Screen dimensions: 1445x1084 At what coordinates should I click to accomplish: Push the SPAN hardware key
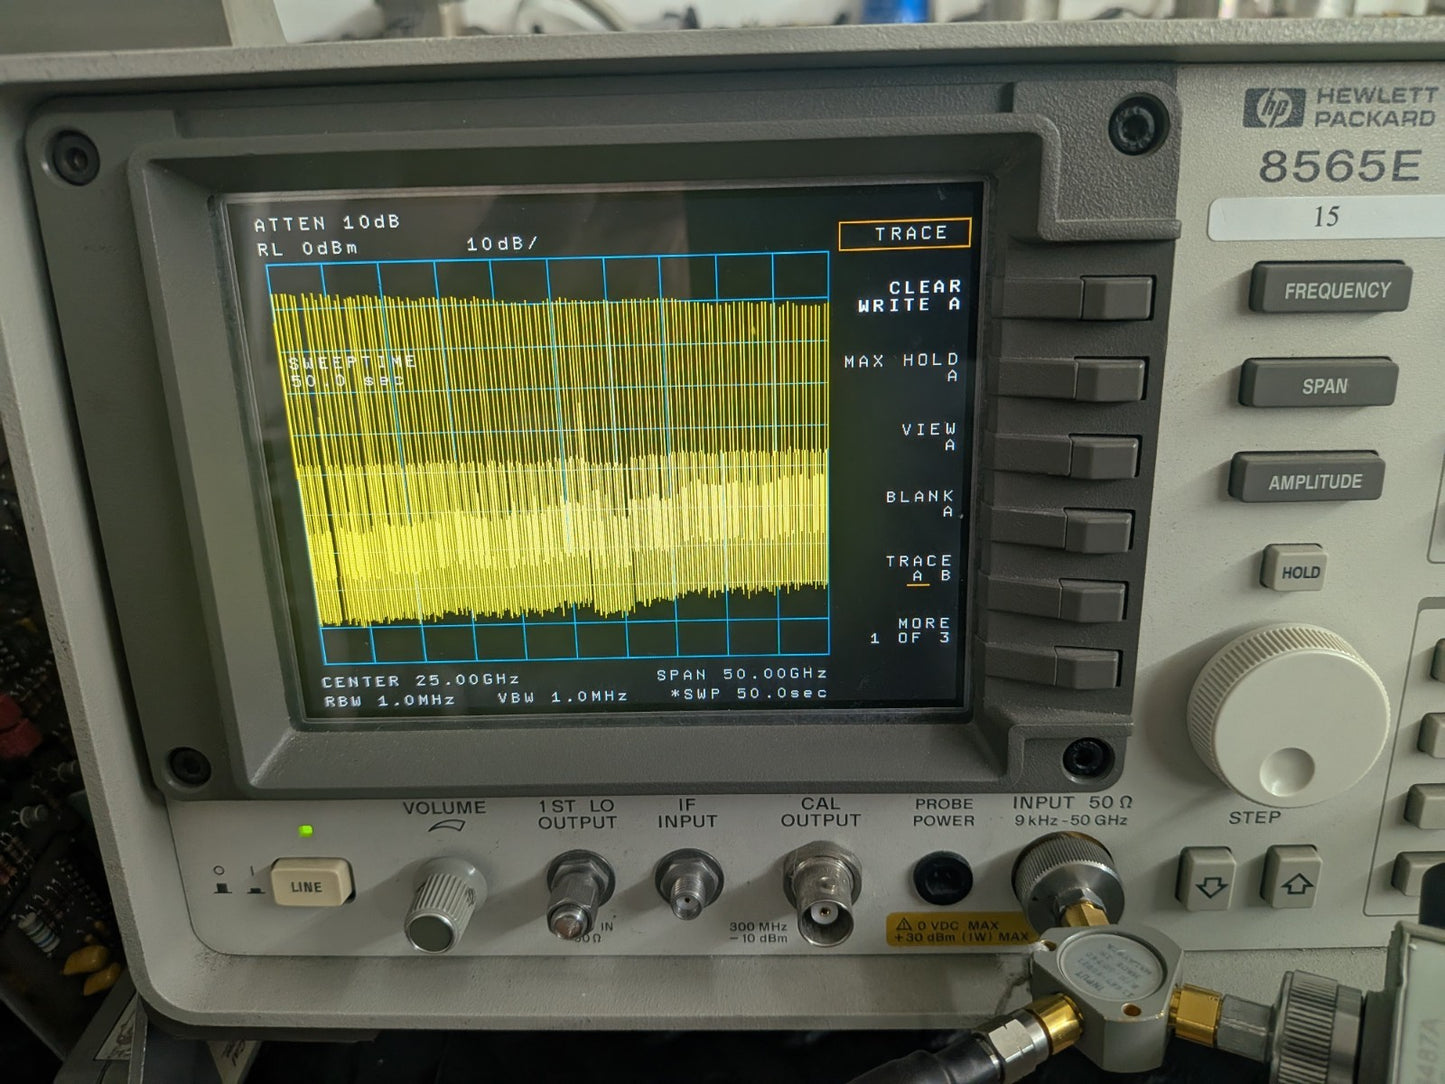coord(1320,383)
